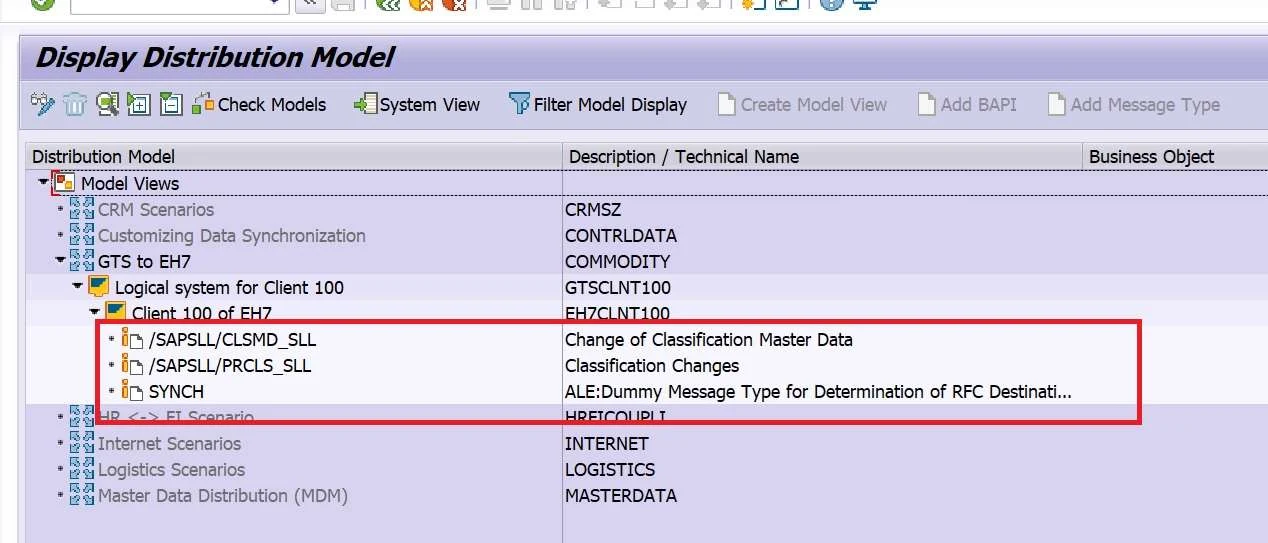Click ALE:Dummy Message Type description text
This screenshot has height=543, width=1268.
[x=818, y=391]
